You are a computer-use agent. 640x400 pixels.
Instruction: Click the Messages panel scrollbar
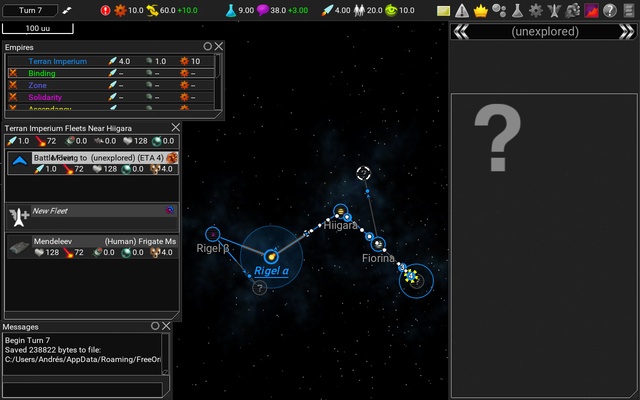point(165,353)
